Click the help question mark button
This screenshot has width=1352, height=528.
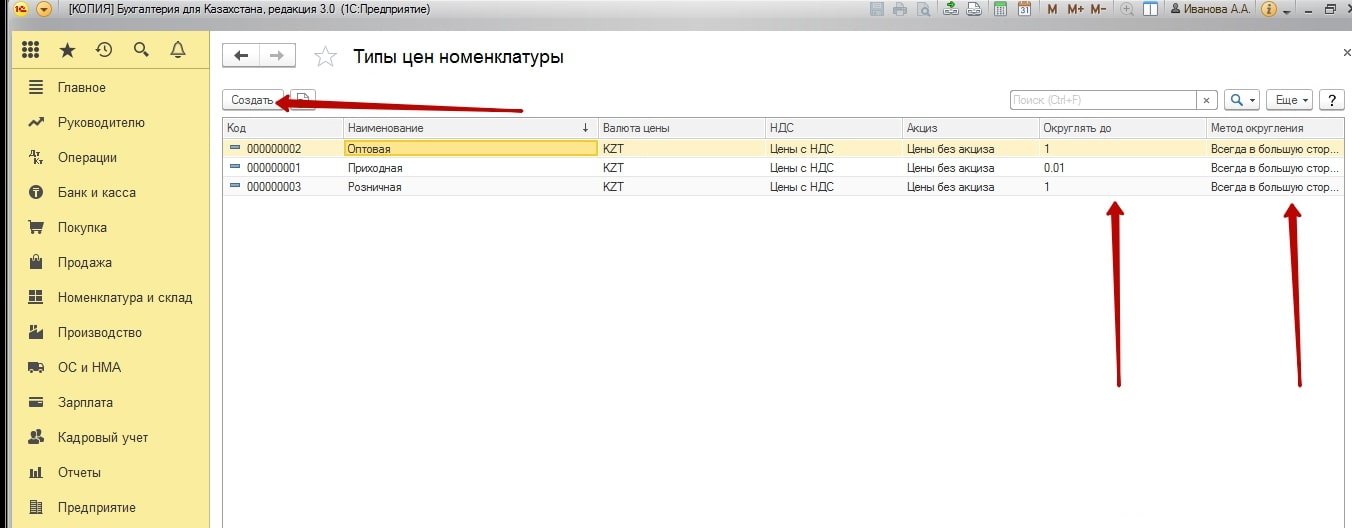tap(1331, 100)
